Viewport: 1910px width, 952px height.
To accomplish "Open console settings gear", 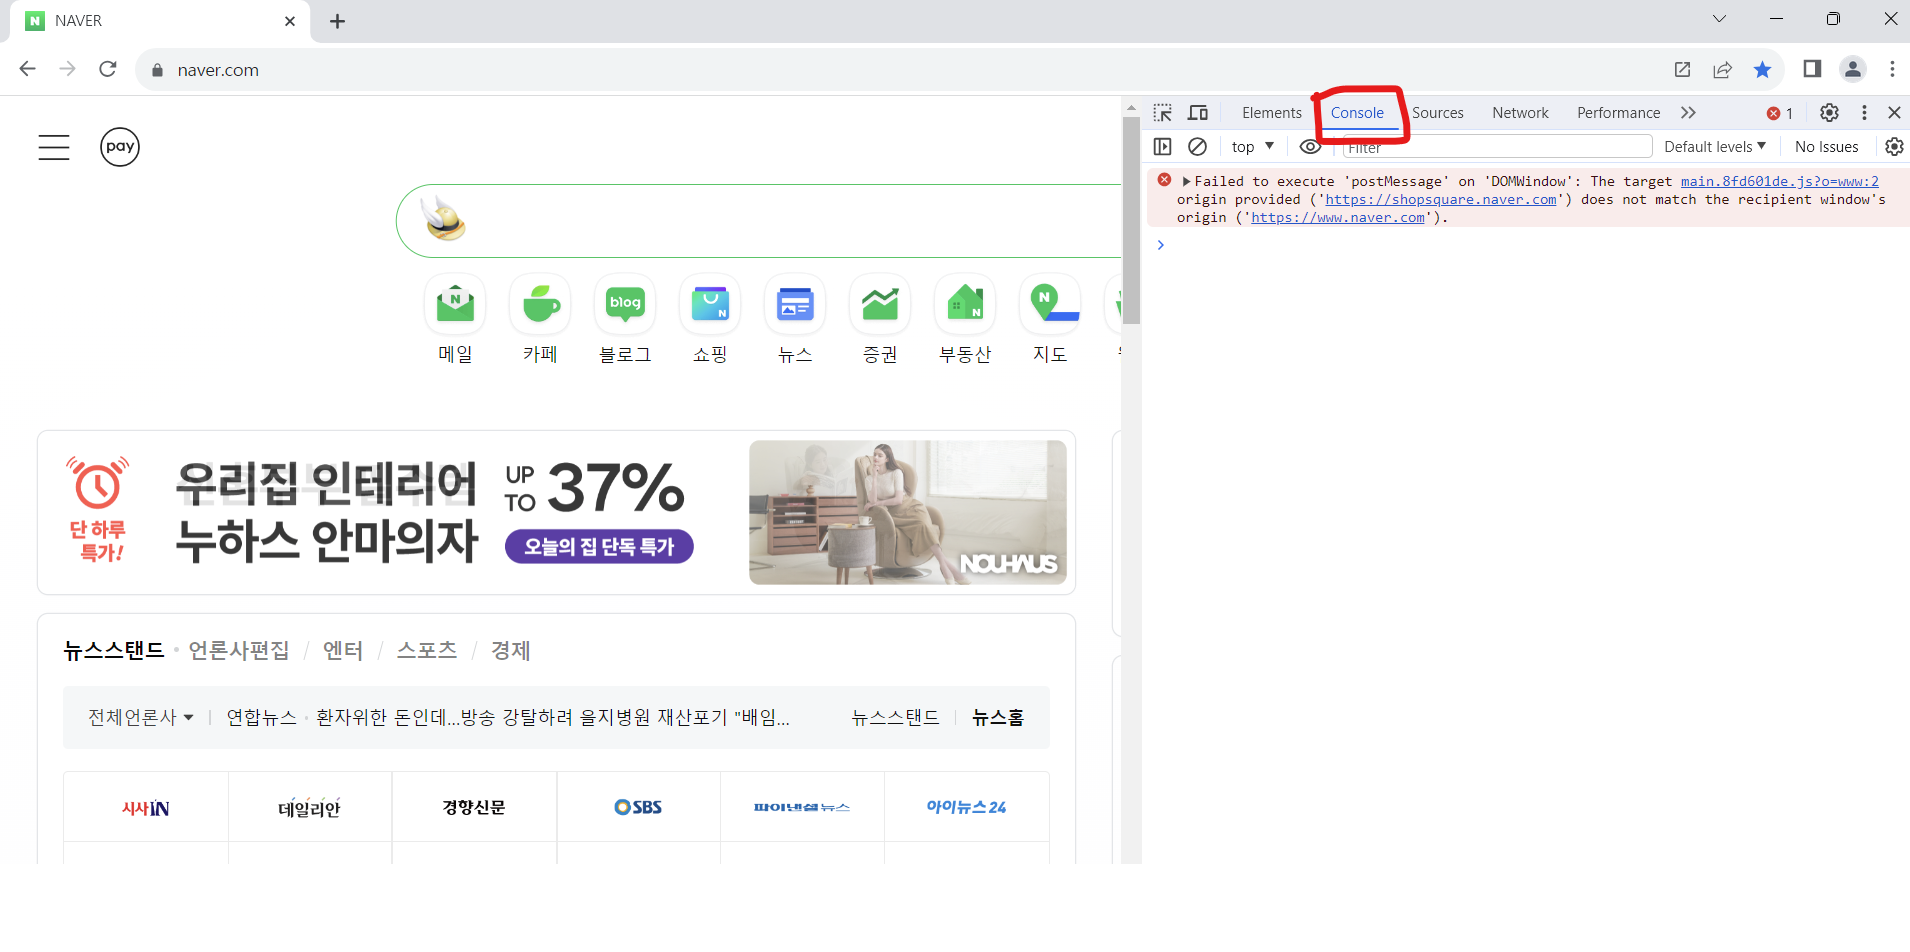I will click(x=1894, y=147).
